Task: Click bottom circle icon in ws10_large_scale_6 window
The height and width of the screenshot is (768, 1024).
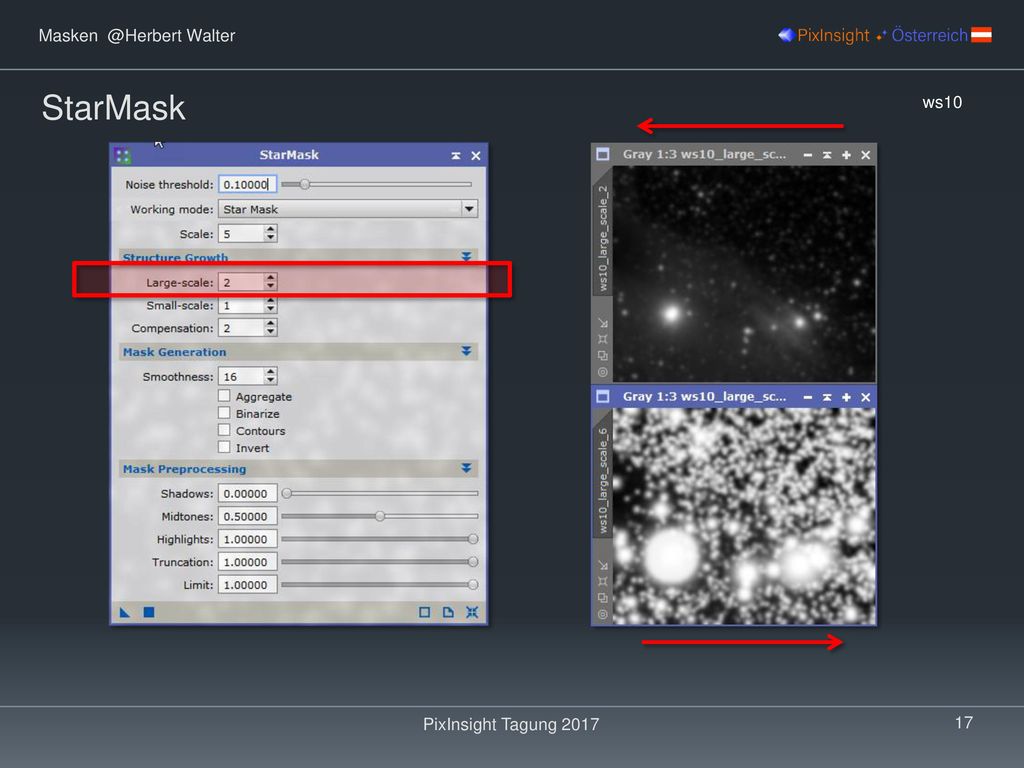Action: coord(603,615)
